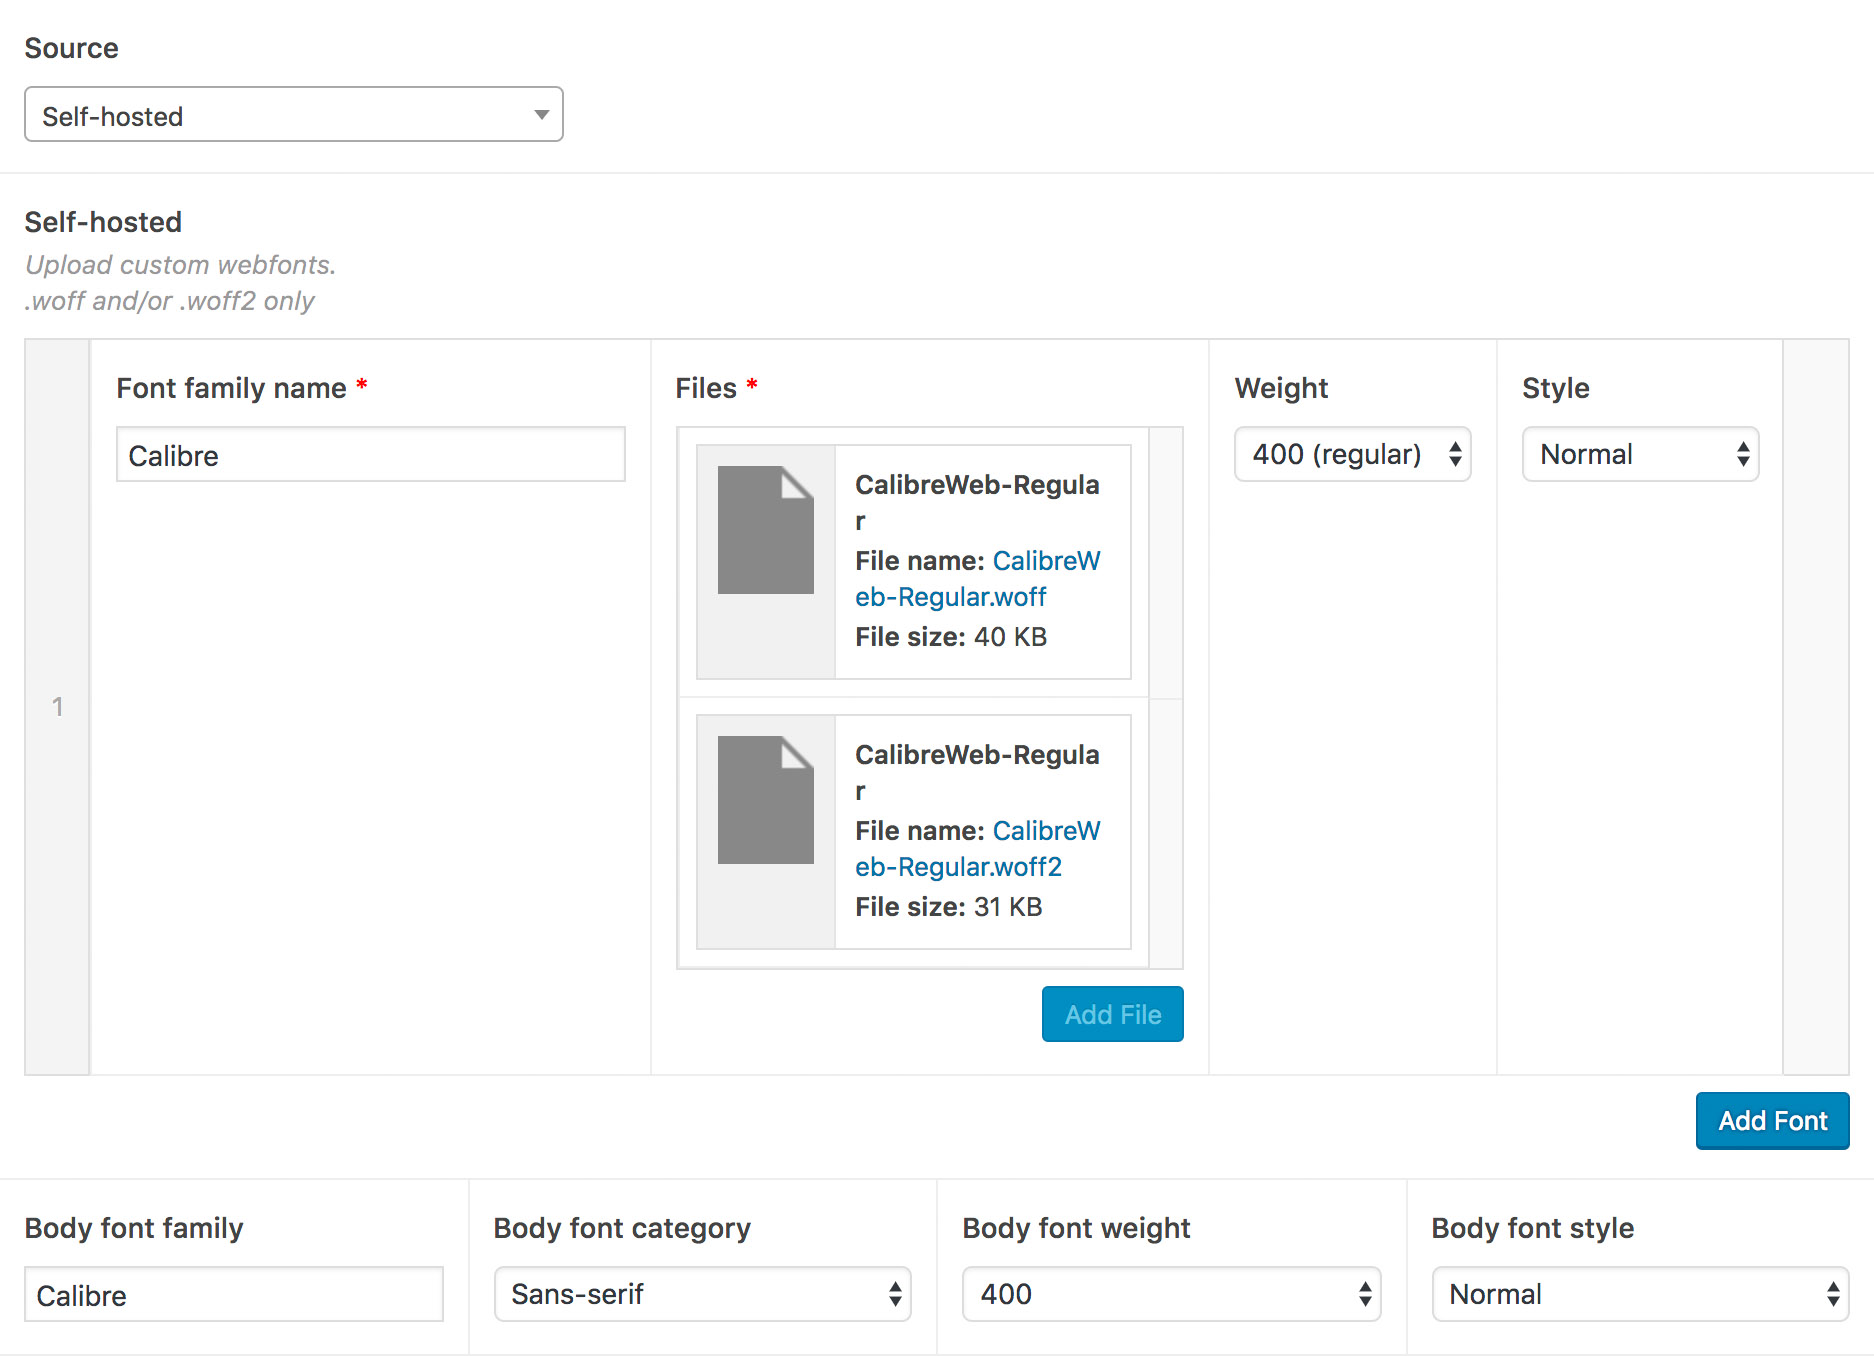Click the side strip beside the .woff2 file entry
Screen dimensions: 1874x1356
[1166, 832]
